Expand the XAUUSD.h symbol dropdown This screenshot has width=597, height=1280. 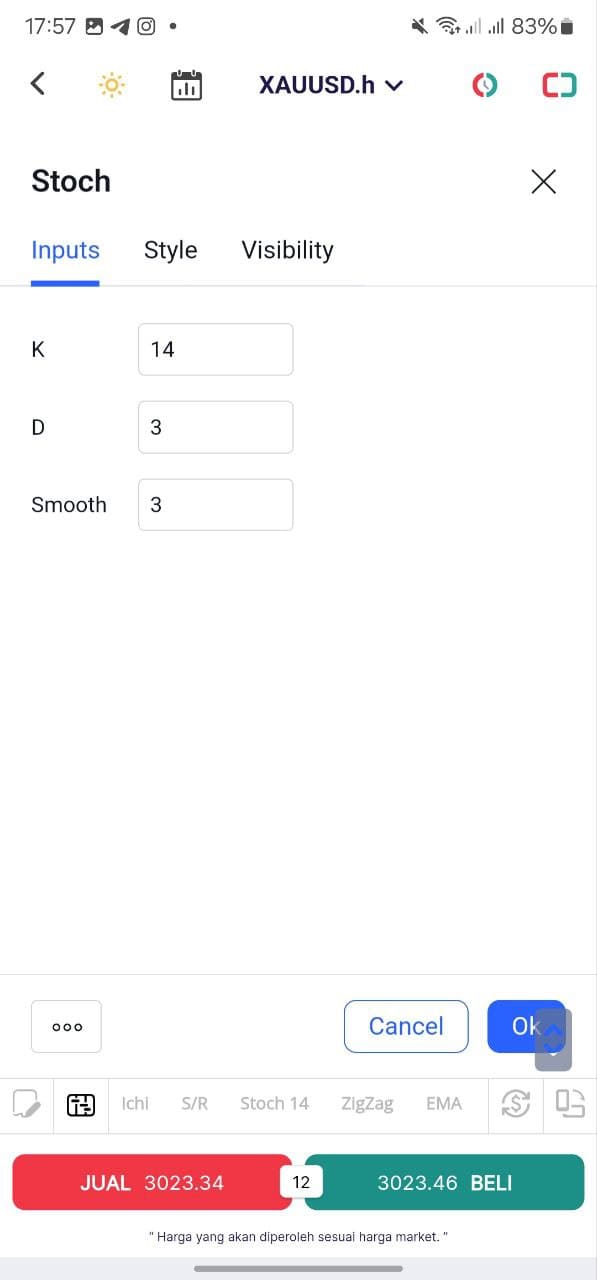point(331,85)
